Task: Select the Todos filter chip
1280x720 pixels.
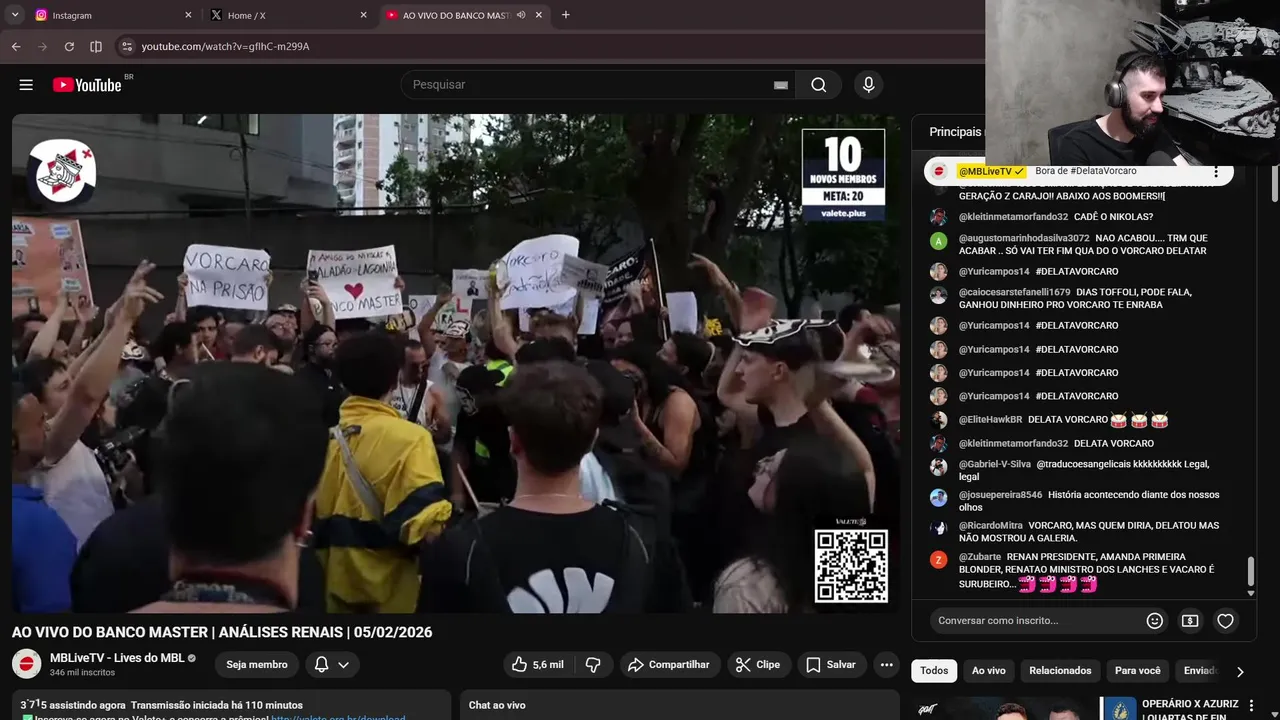Action: coord(934,671)
